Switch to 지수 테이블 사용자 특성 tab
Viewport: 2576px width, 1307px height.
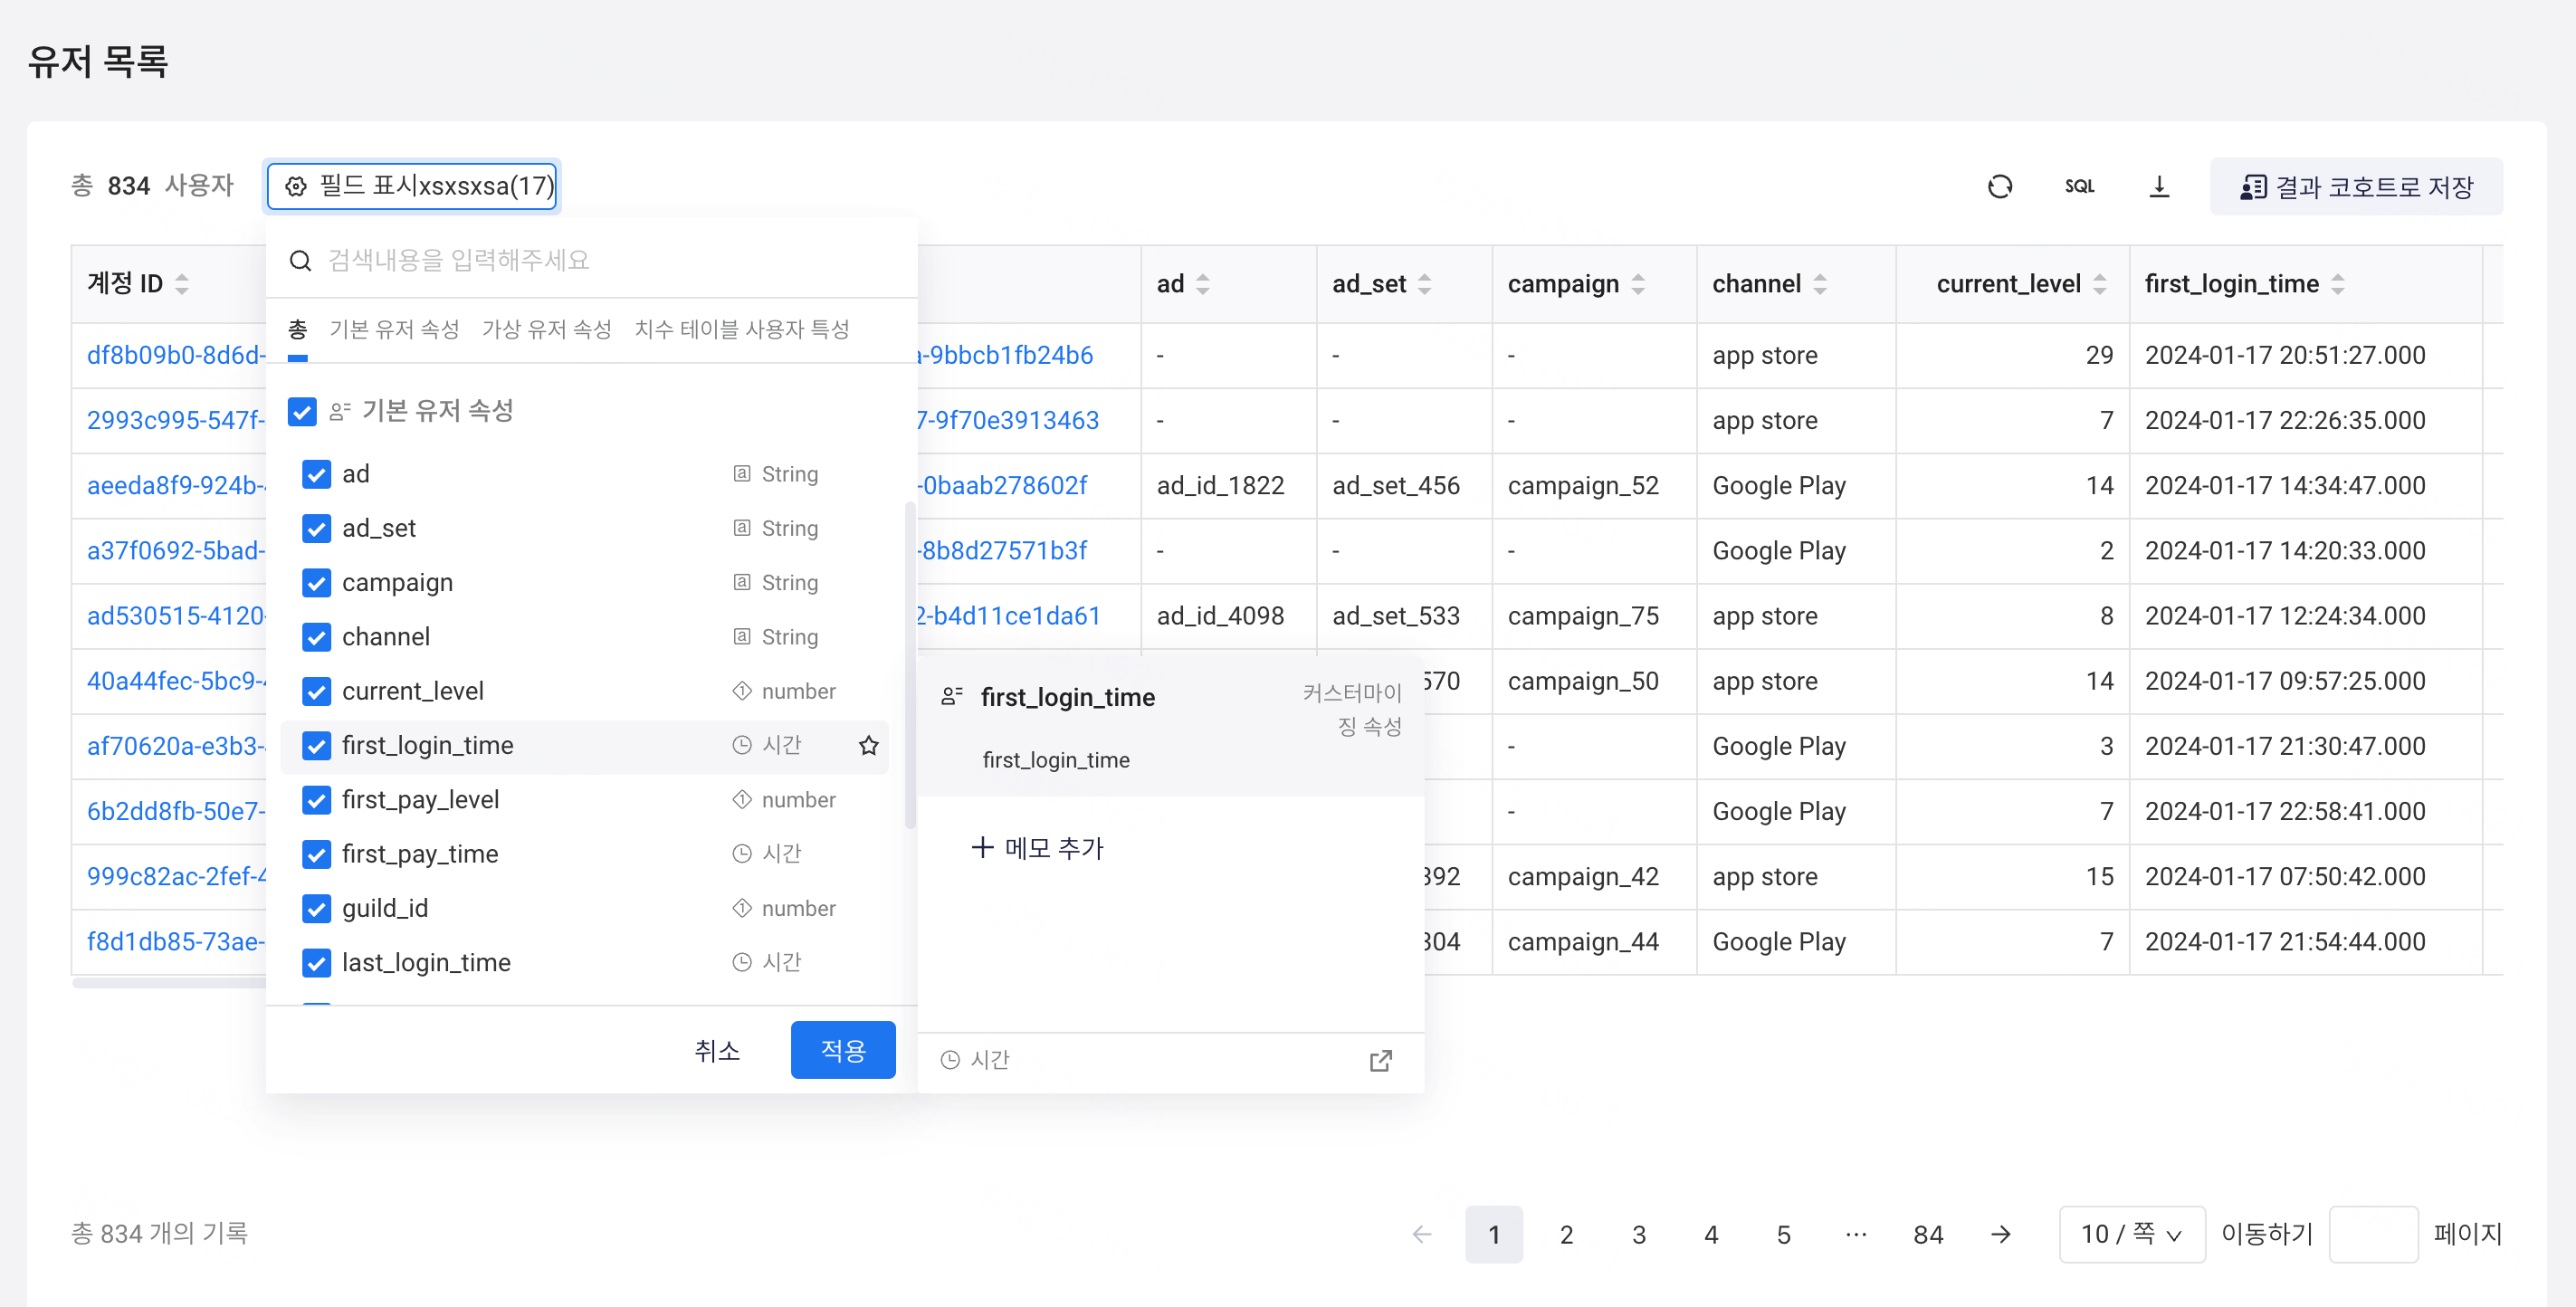[x=741, y=329]
